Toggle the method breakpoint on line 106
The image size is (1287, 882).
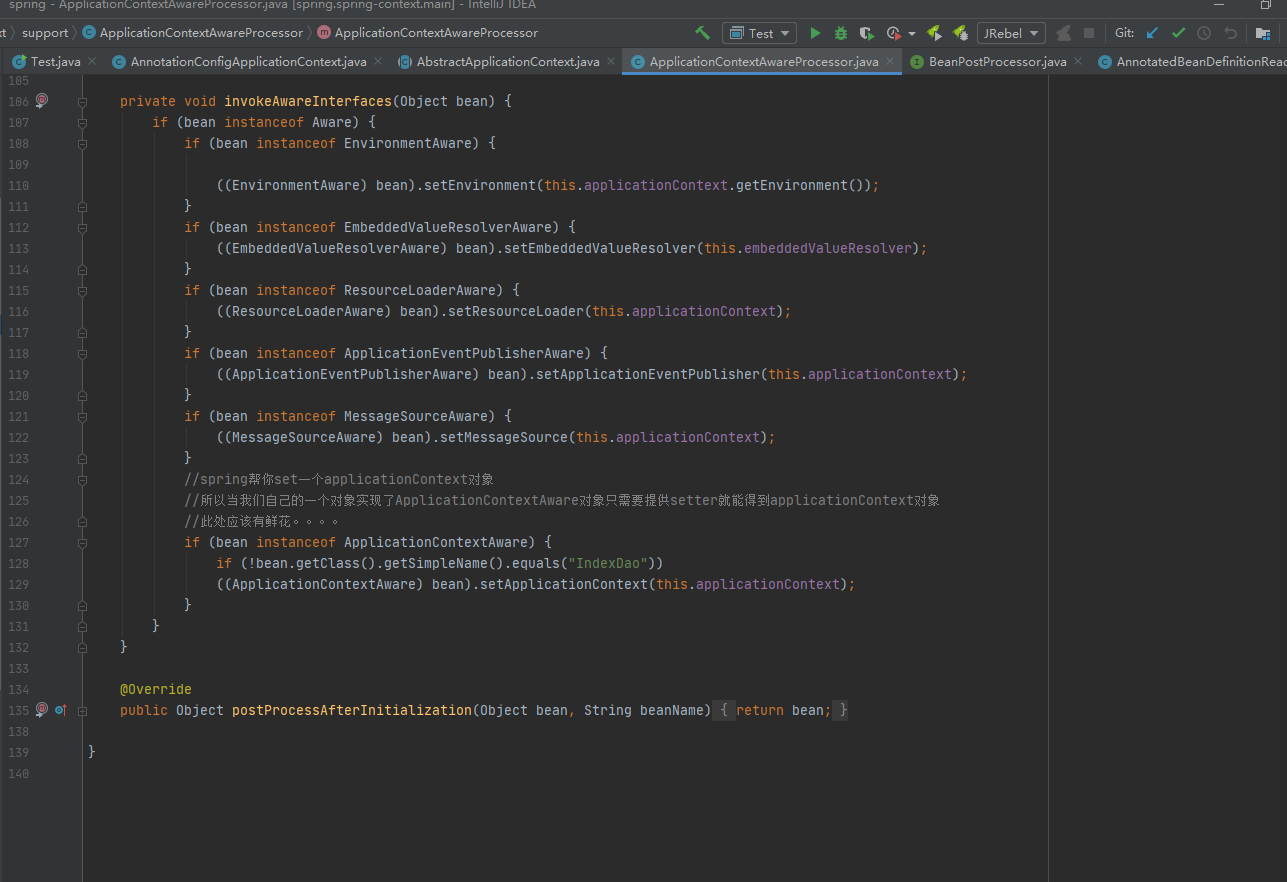(x=41, y=101)
